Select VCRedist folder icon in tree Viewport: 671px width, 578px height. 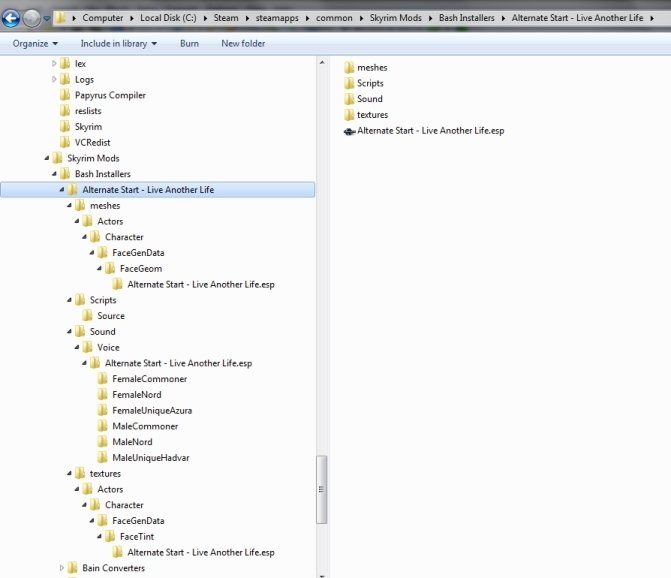[65, 142]
